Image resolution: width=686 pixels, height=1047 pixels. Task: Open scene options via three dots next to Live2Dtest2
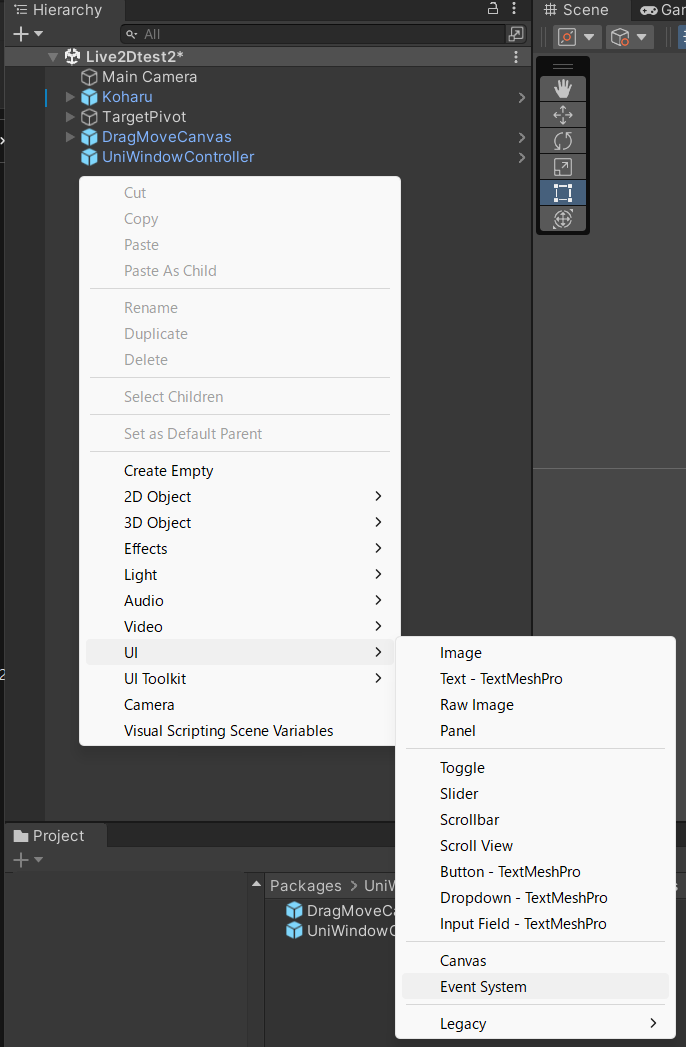point(515,56)
